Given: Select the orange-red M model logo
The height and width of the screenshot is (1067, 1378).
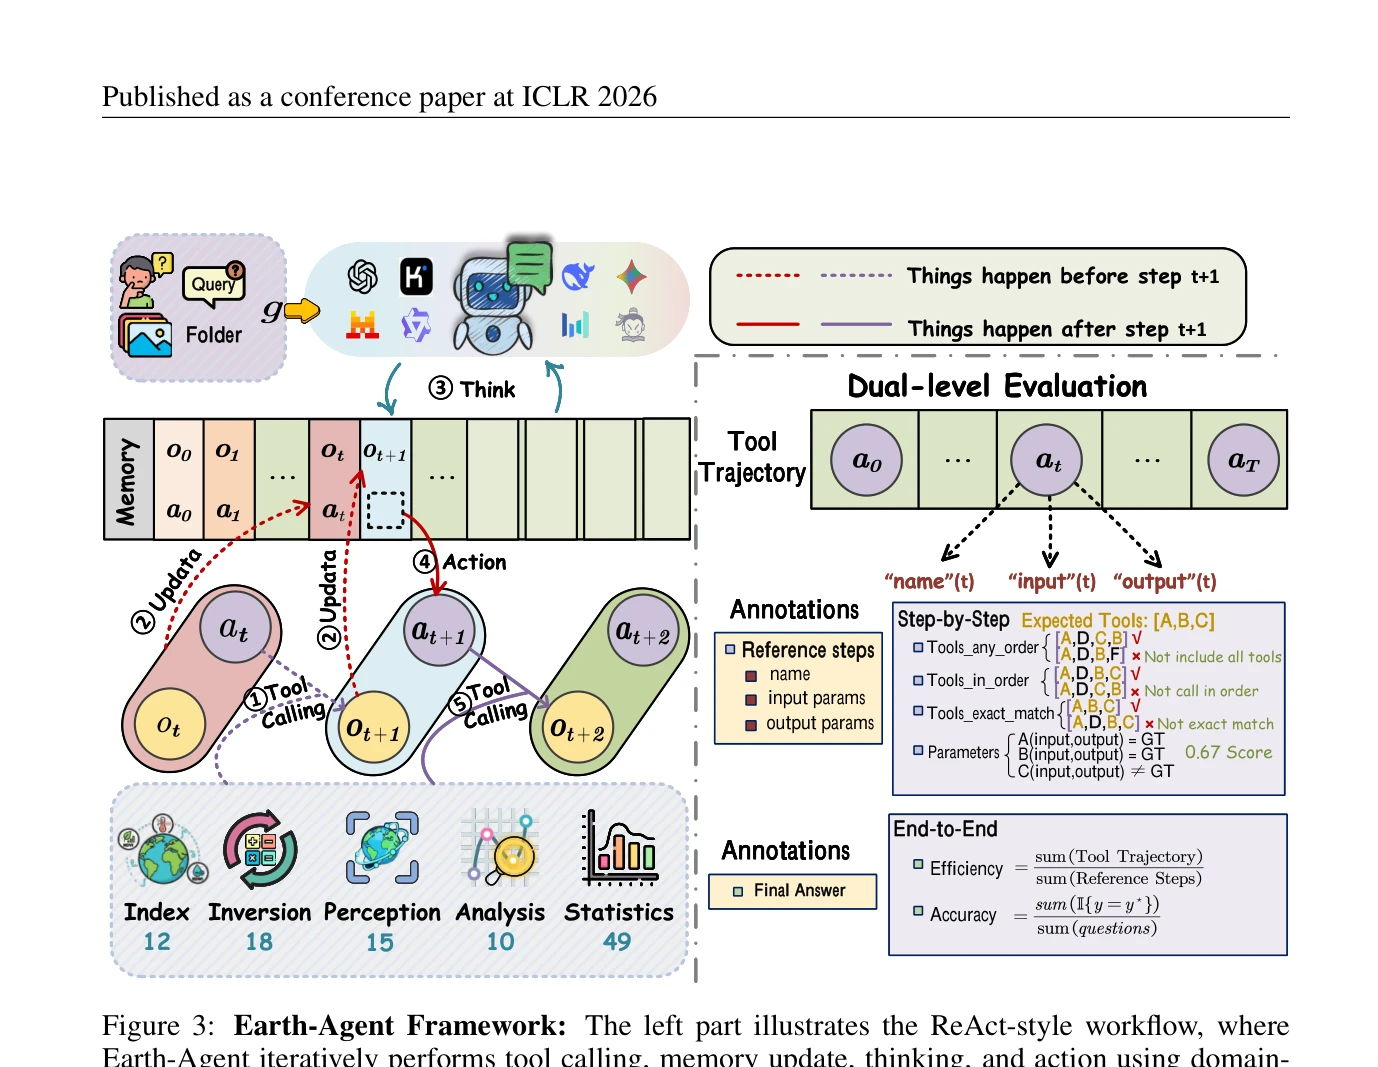Looking at the screenshot, I should click(x=362, y=325).
